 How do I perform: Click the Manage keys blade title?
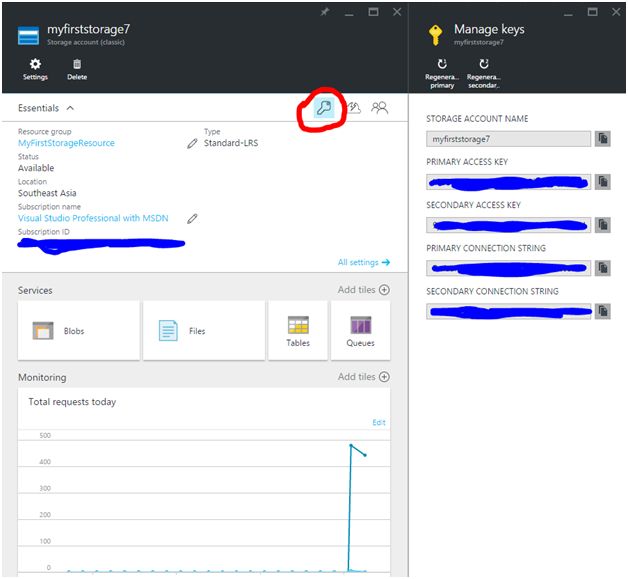489,29
